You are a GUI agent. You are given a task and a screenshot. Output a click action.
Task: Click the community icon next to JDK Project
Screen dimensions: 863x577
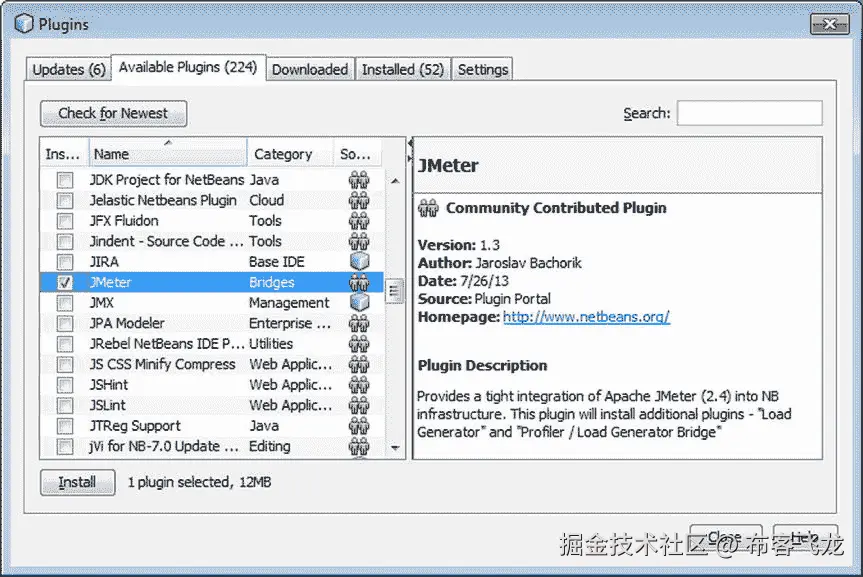click(x=359, y=180)
